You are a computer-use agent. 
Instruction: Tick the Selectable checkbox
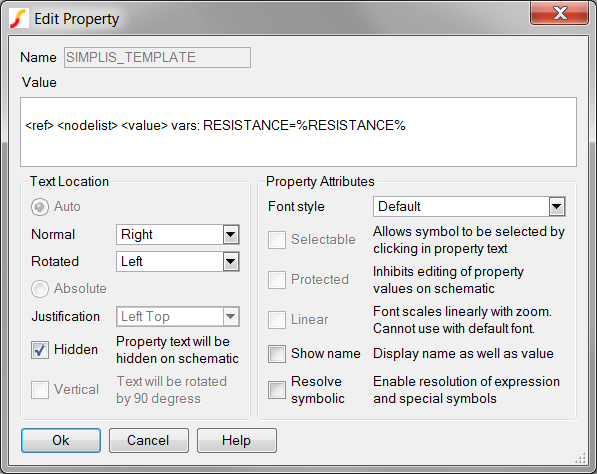click(277, 240)
